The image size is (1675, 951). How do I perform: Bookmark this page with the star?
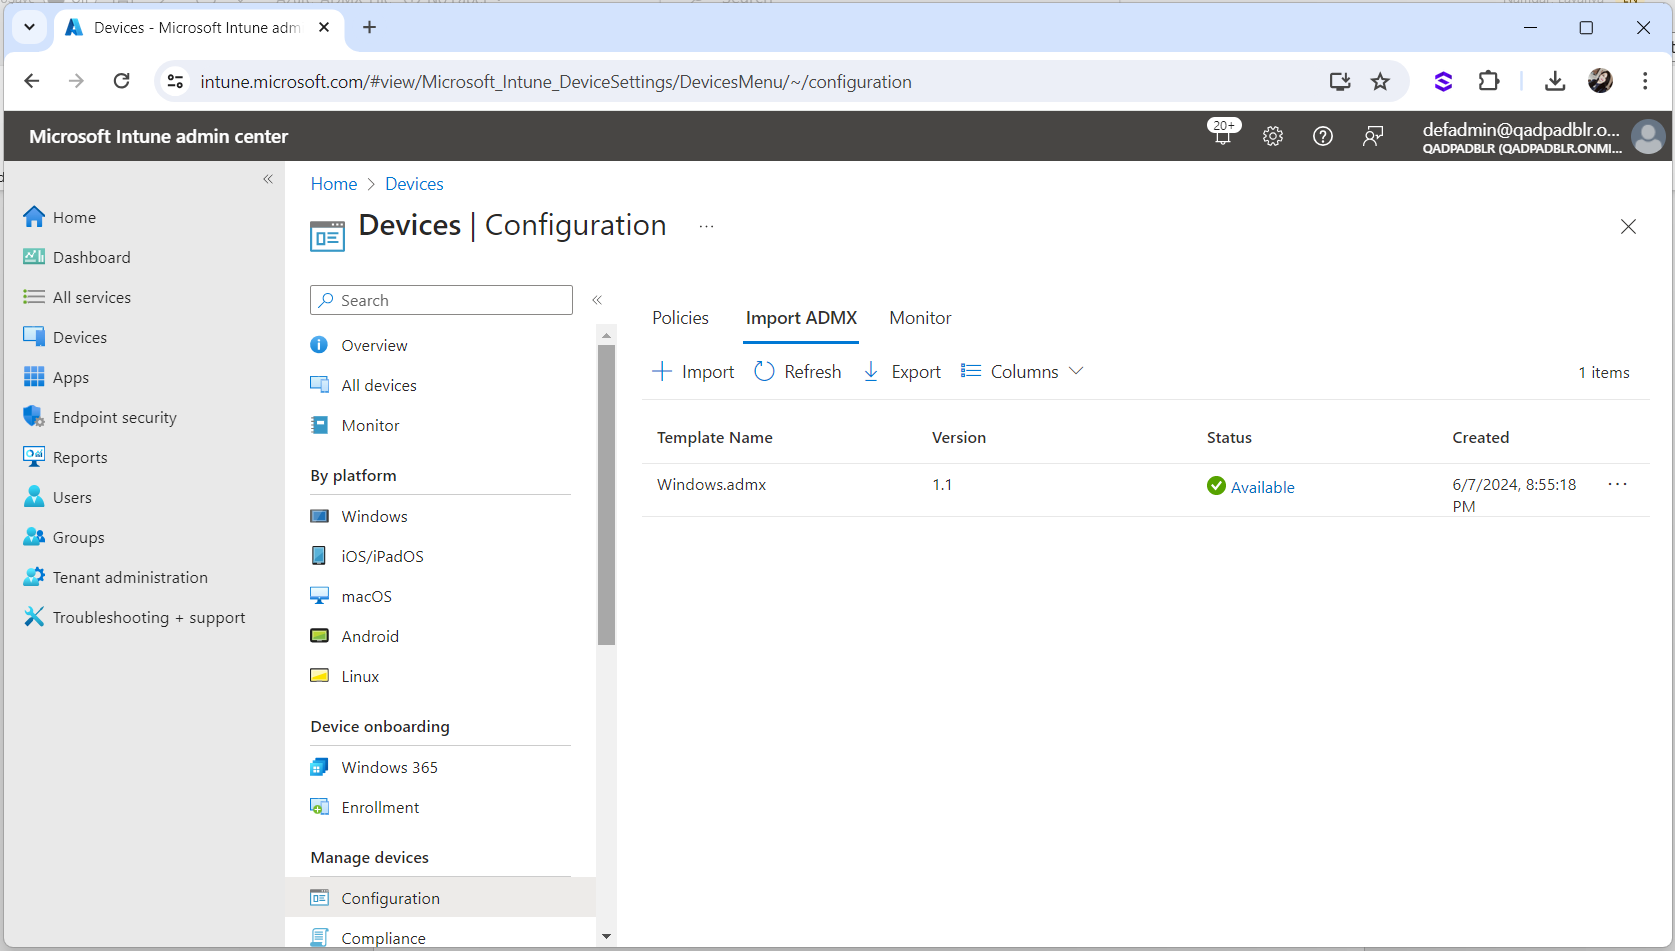click(1380, 81)
